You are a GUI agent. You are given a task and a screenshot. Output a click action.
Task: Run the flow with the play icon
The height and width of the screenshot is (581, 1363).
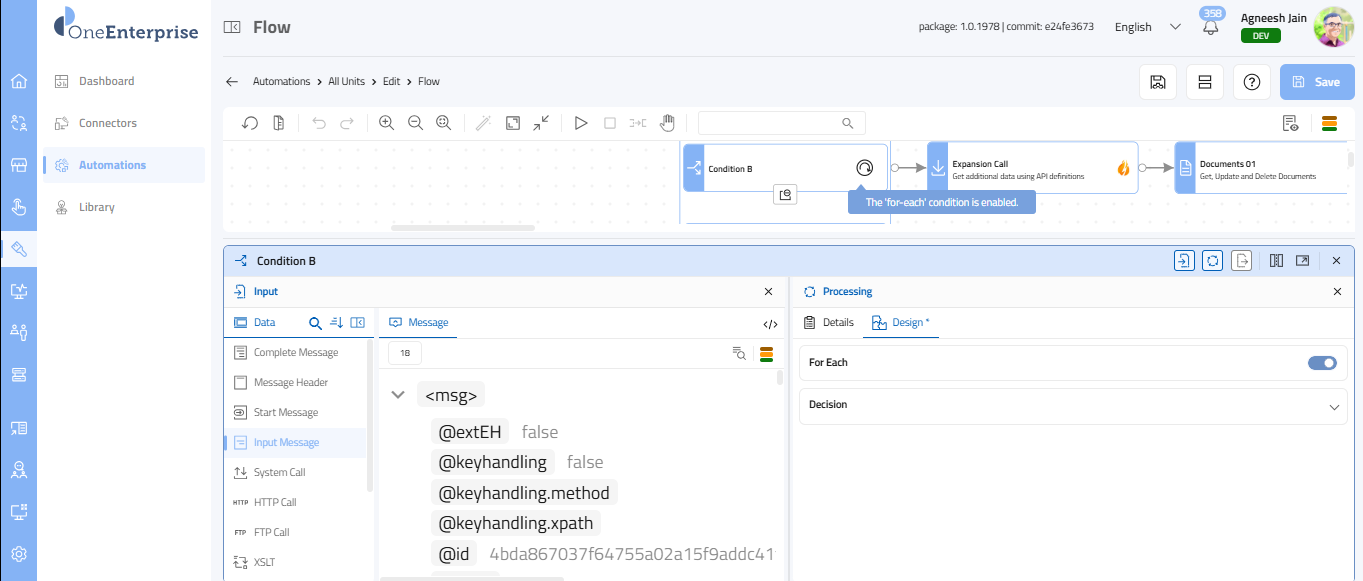click(x=580, y=123)
